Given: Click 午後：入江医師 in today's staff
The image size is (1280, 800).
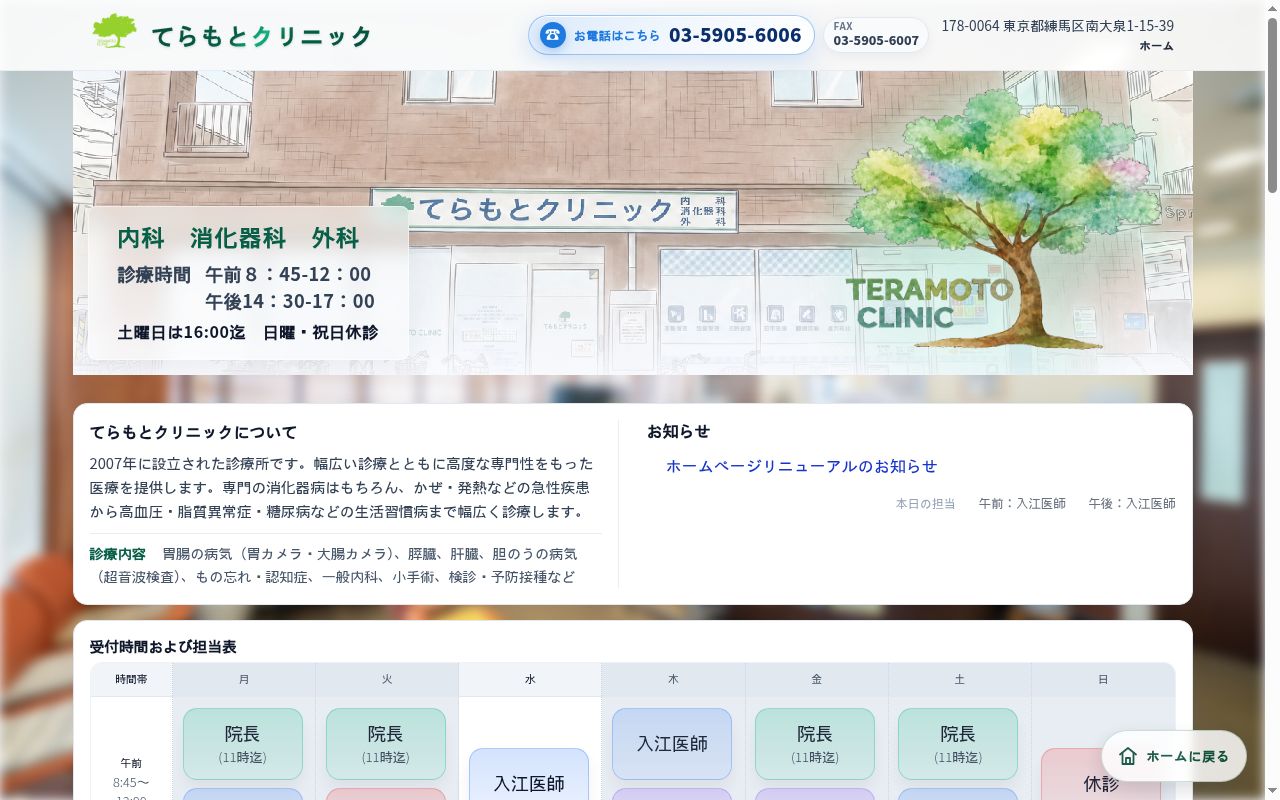Looking at the screenshot, I should point(1132,504).
